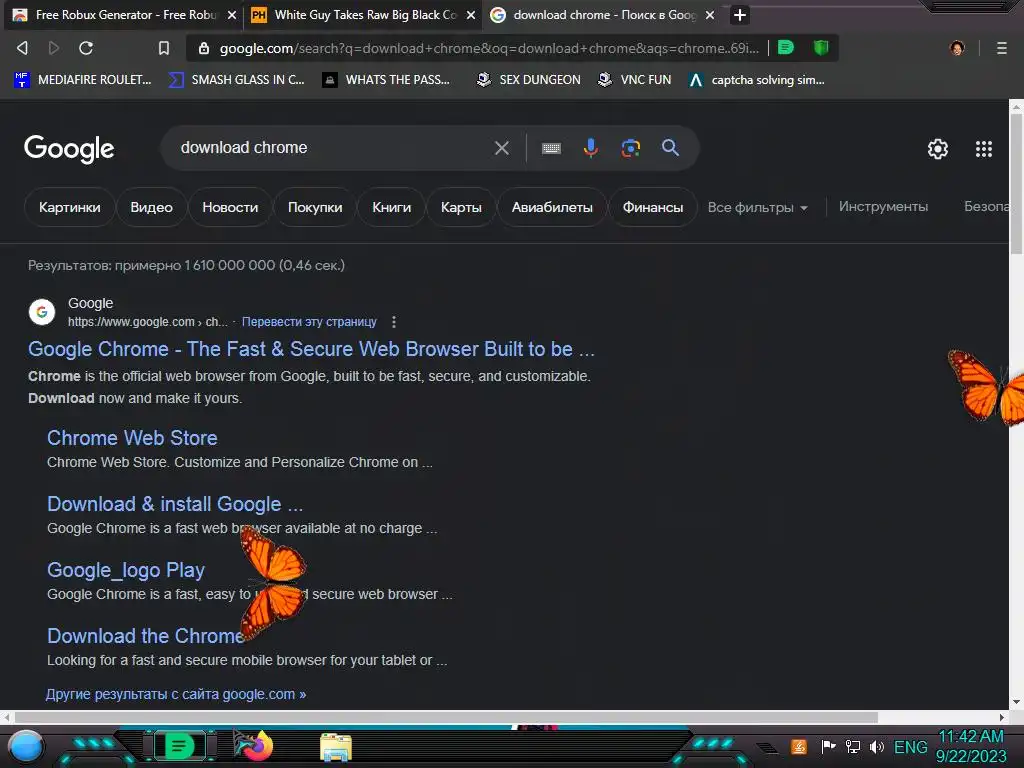1024x768 pixels.
Task: Filter results by Видео
Action: pyautogui.click(x=152, y=207)
